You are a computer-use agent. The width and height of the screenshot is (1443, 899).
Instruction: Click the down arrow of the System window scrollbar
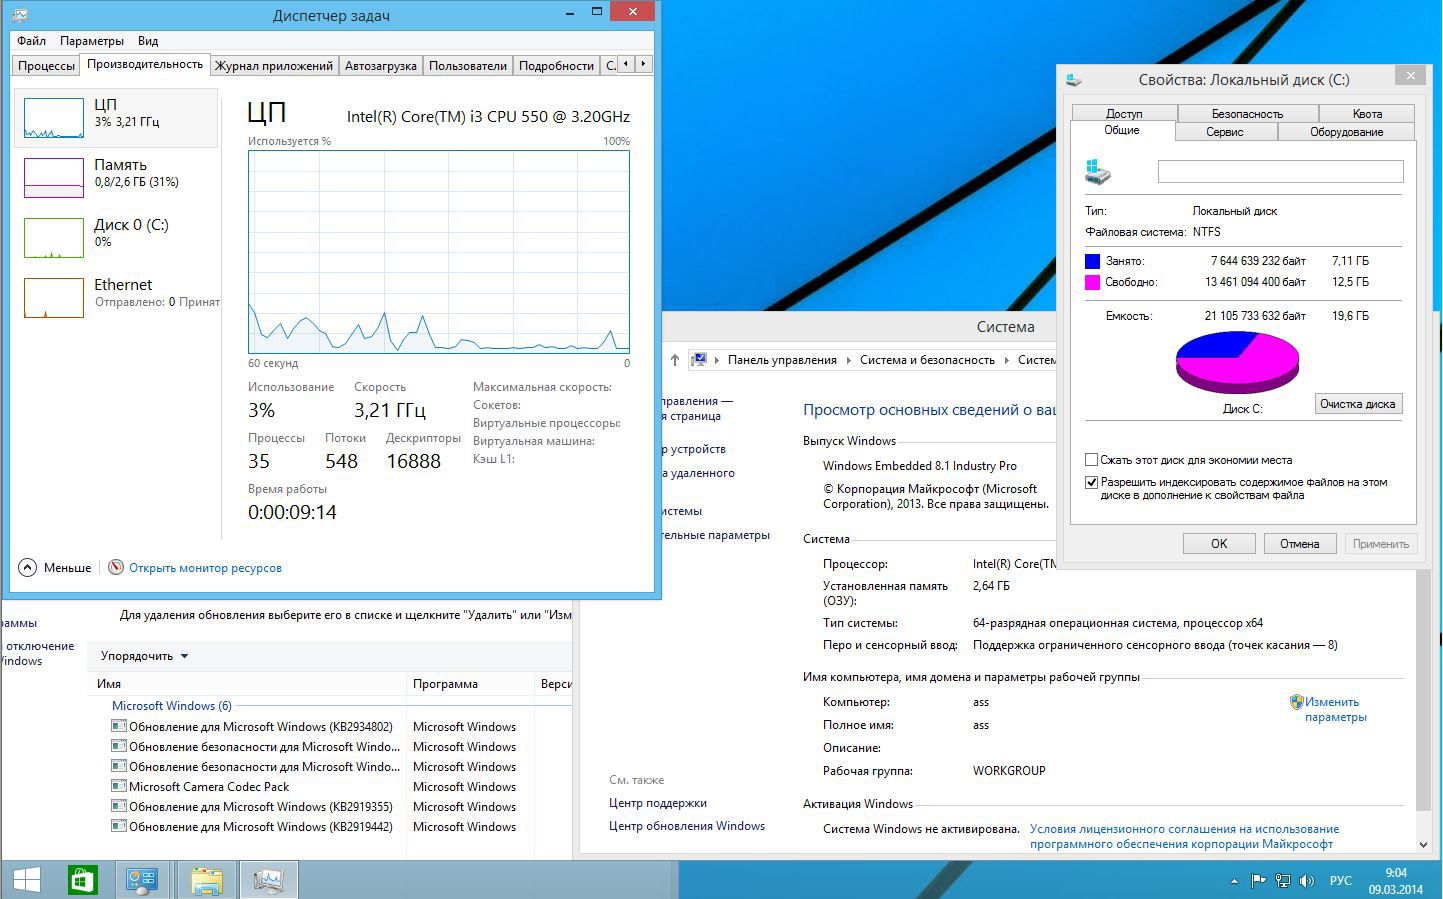click(x=1424, y=845)
